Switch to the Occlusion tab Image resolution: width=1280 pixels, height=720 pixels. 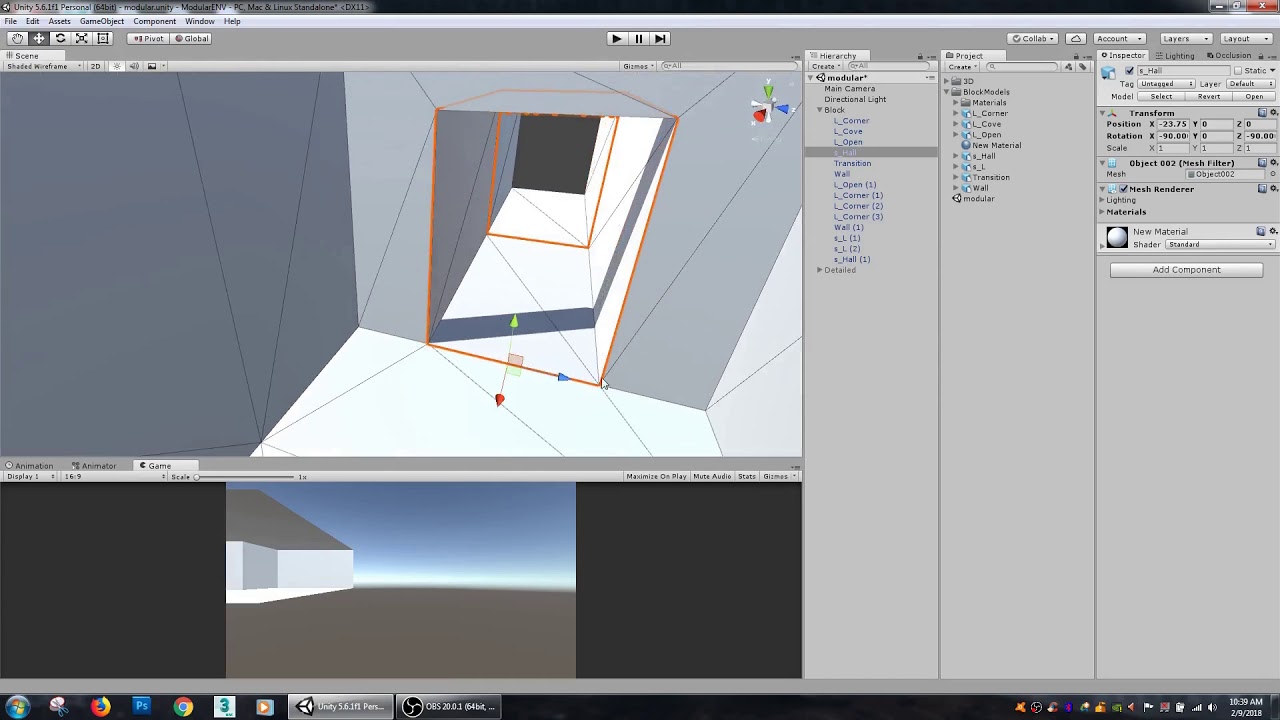1229,56
